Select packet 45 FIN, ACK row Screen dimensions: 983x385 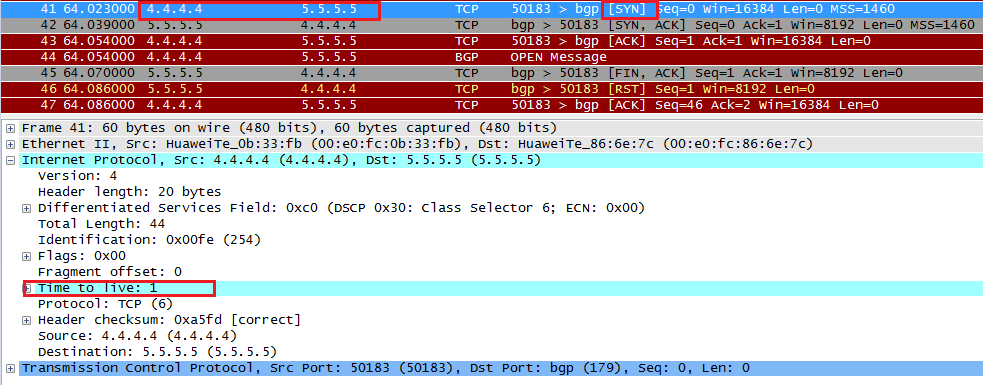pos(492,73)
